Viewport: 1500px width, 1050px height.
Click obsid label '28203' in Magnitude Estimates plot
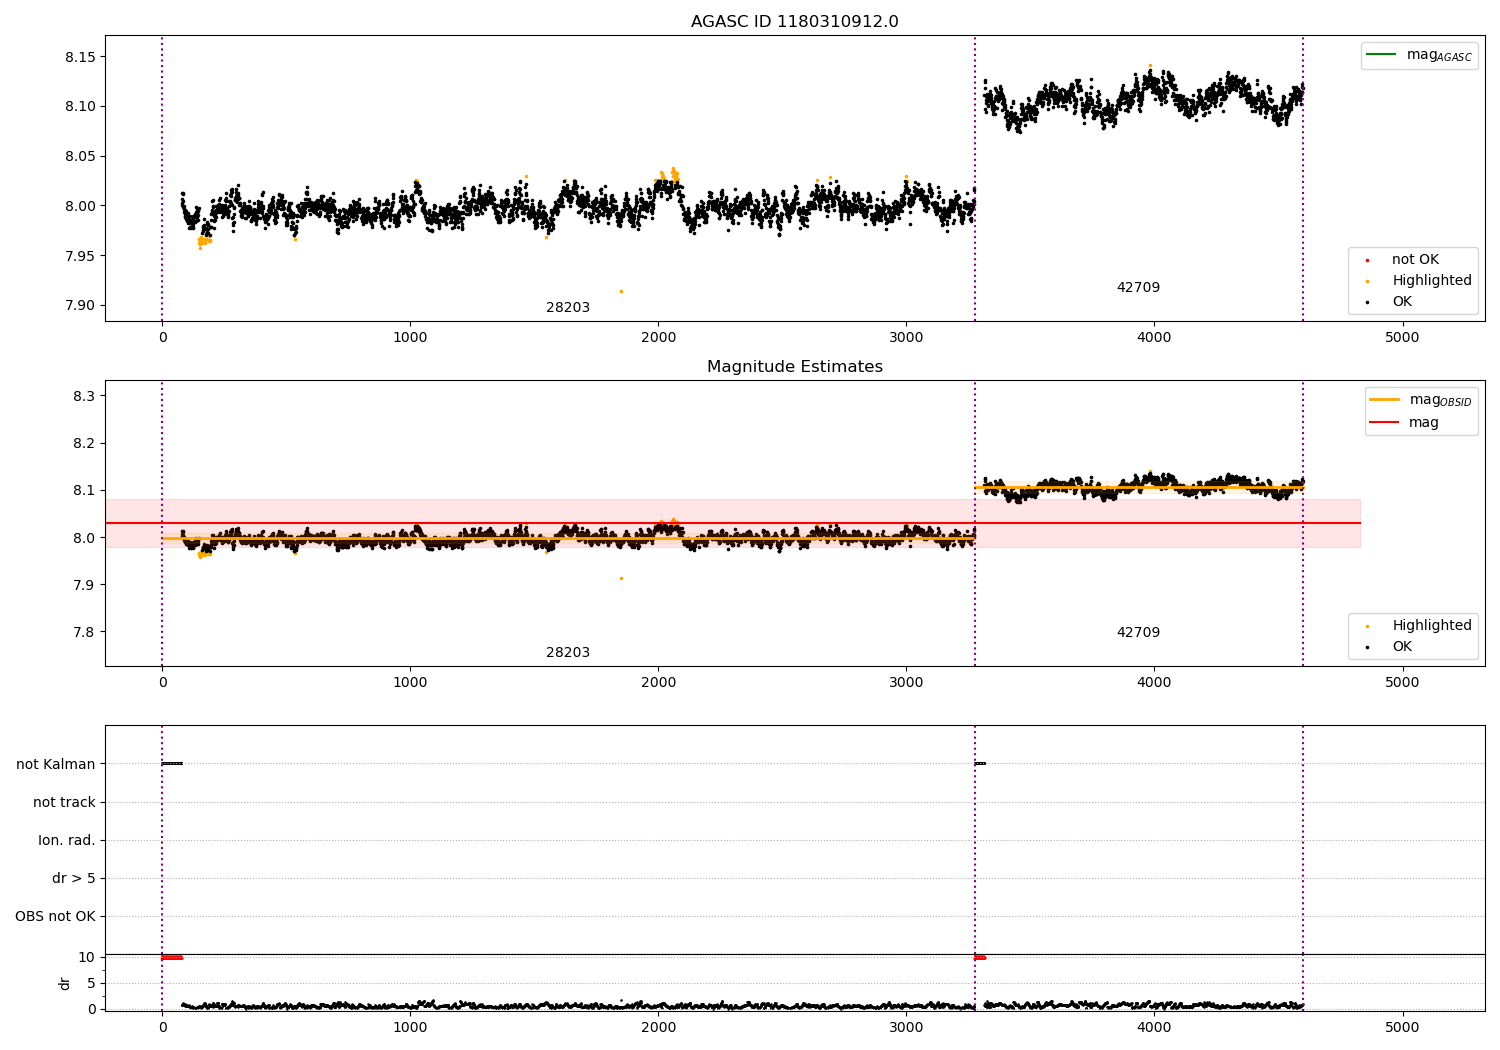(x=568, y=653)
